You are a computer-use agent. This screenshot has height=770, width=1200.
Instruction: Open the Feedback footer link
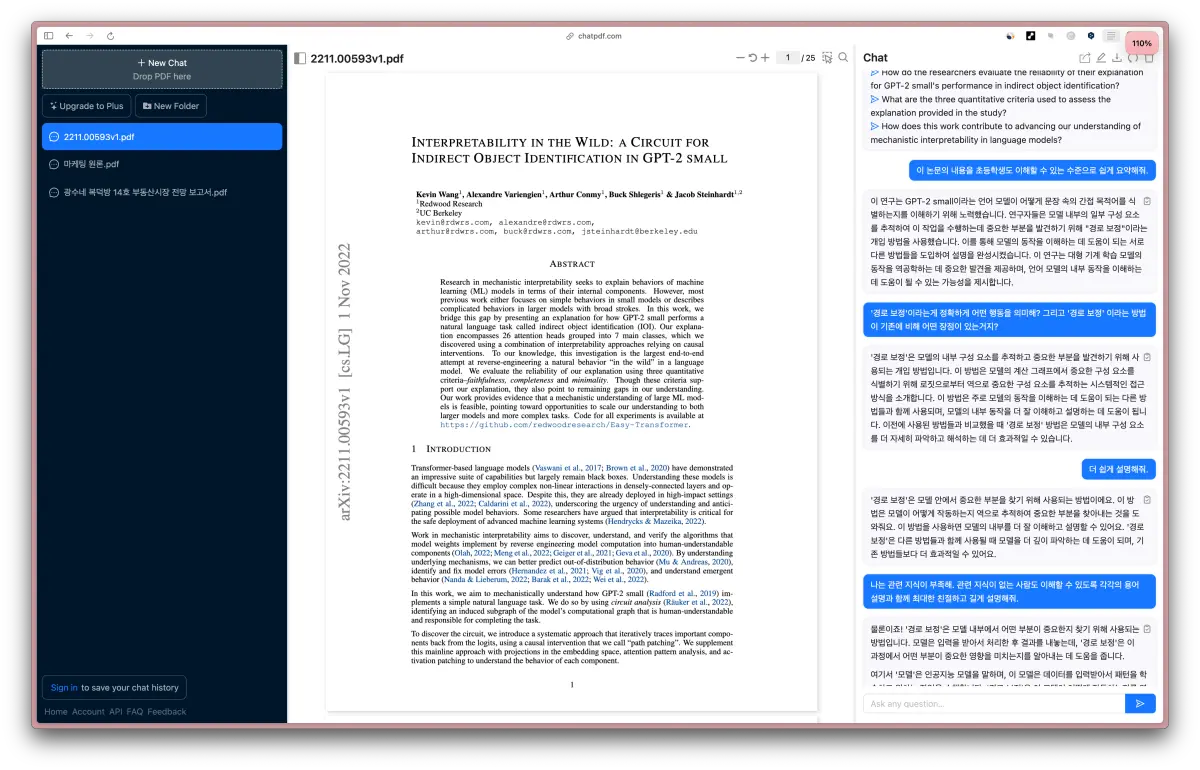[x=167, y=712]
